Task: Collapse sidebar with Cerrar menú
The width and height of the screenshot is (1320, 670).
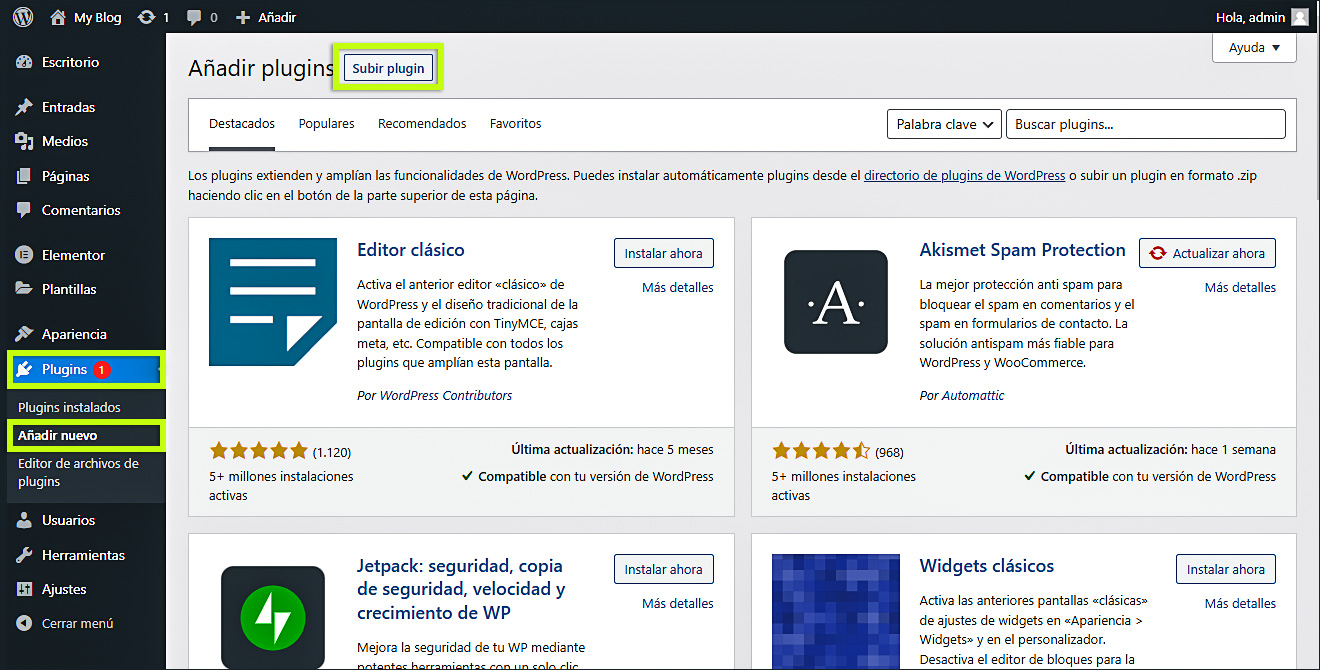Action: pos(77,623)
